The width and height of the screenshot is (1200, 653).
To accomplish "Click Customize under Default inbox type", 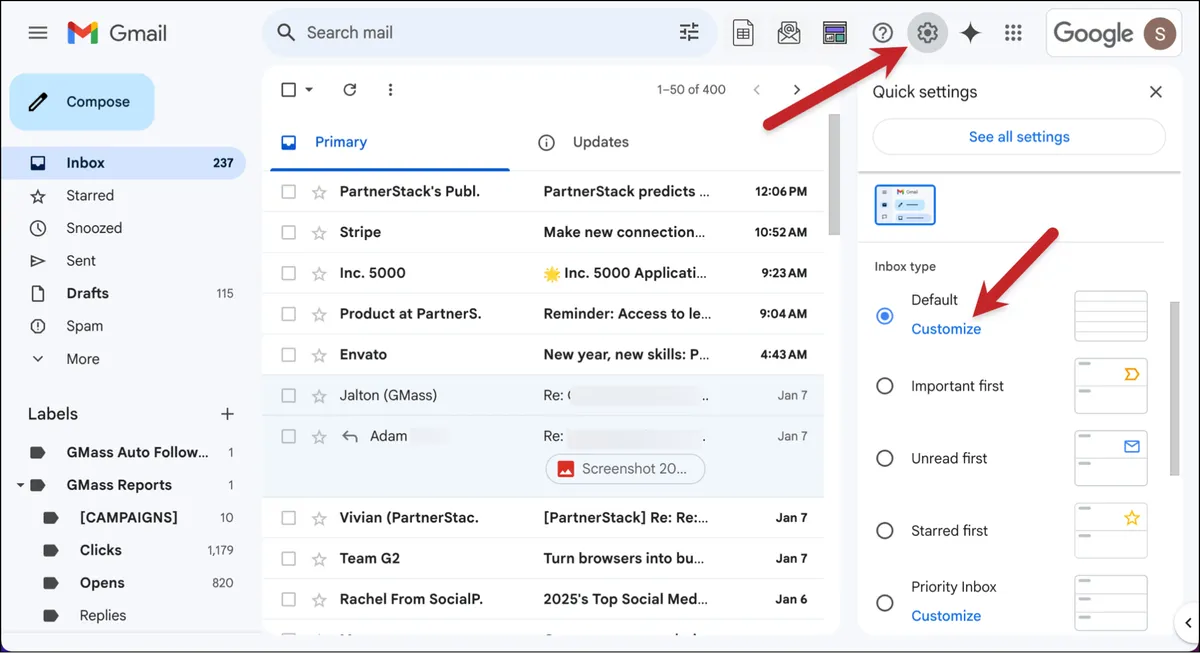I will (946, 329).
